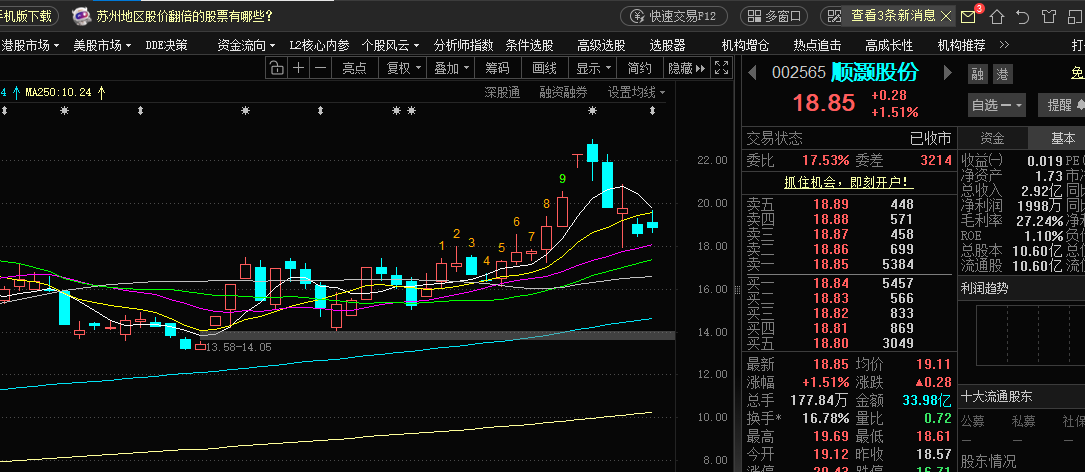Open the 复权 dropdown

(402, 68)
